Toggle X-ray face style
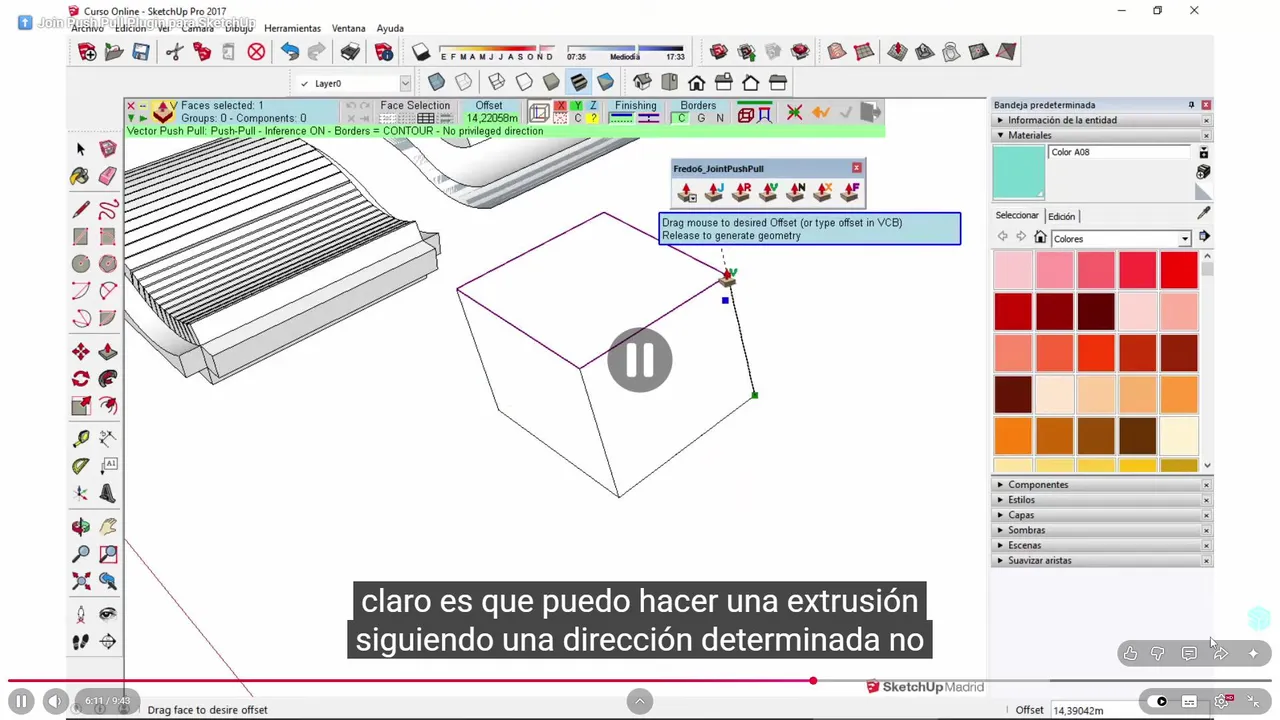The image size is (1280, 720). 436,82
